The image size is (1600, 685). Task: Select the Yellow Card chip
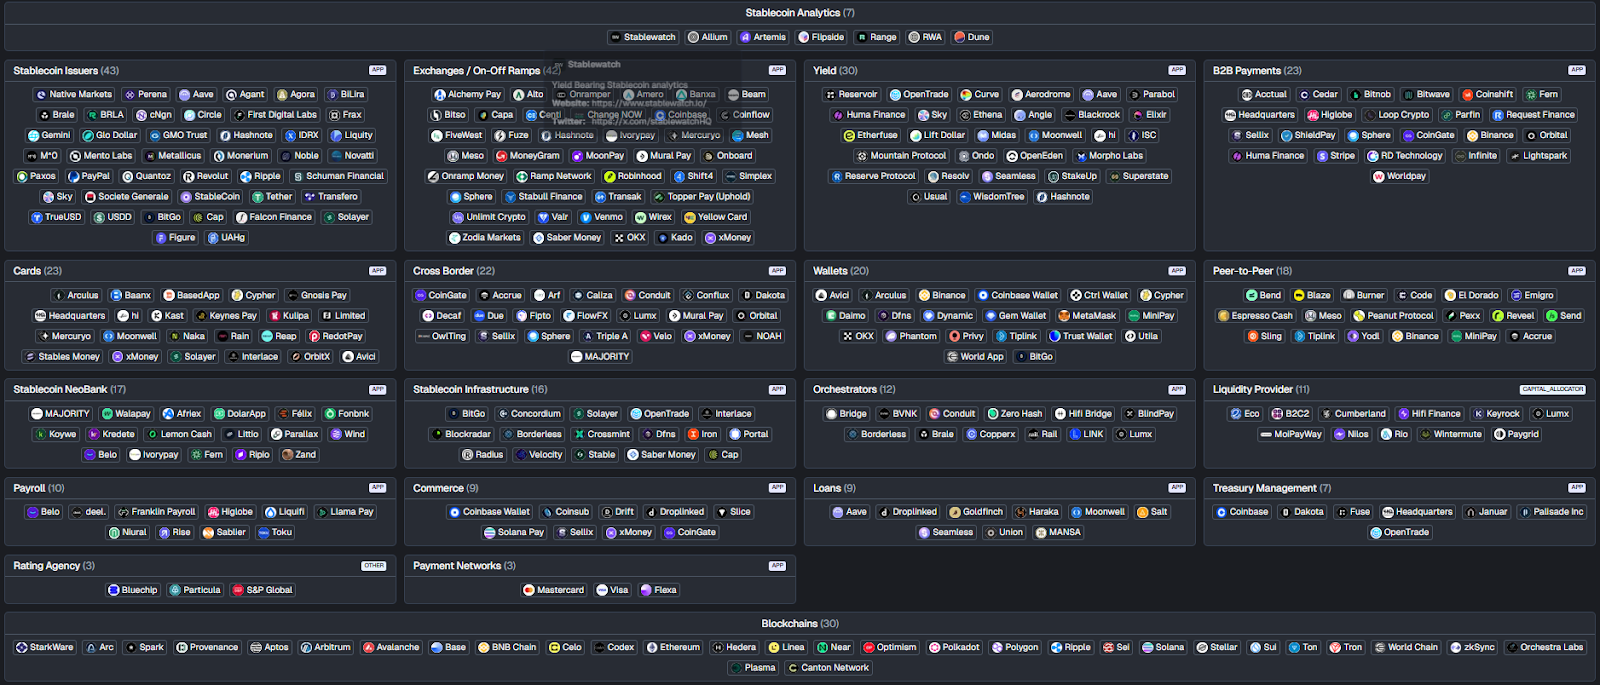pyautogui.click(x=716, y=217)
